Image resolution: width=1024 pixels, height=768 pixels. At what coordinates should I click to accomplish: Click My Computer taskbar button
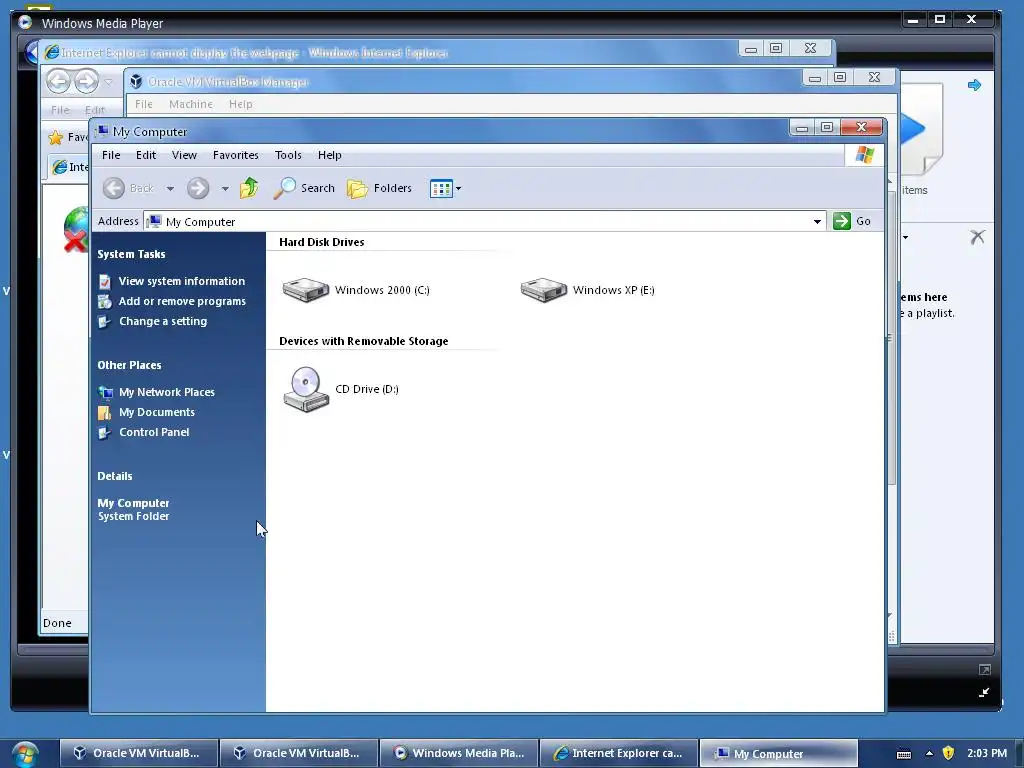point(778,753)
